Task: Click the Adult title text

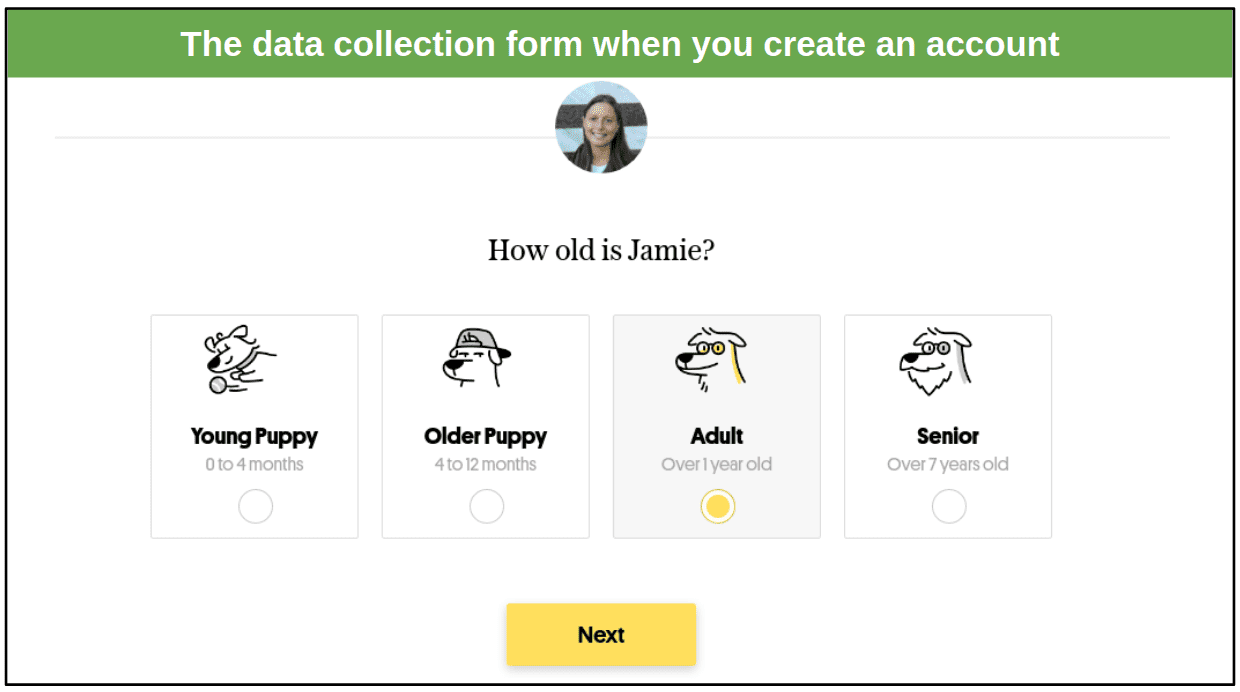Action: click(x=717, y=436)
